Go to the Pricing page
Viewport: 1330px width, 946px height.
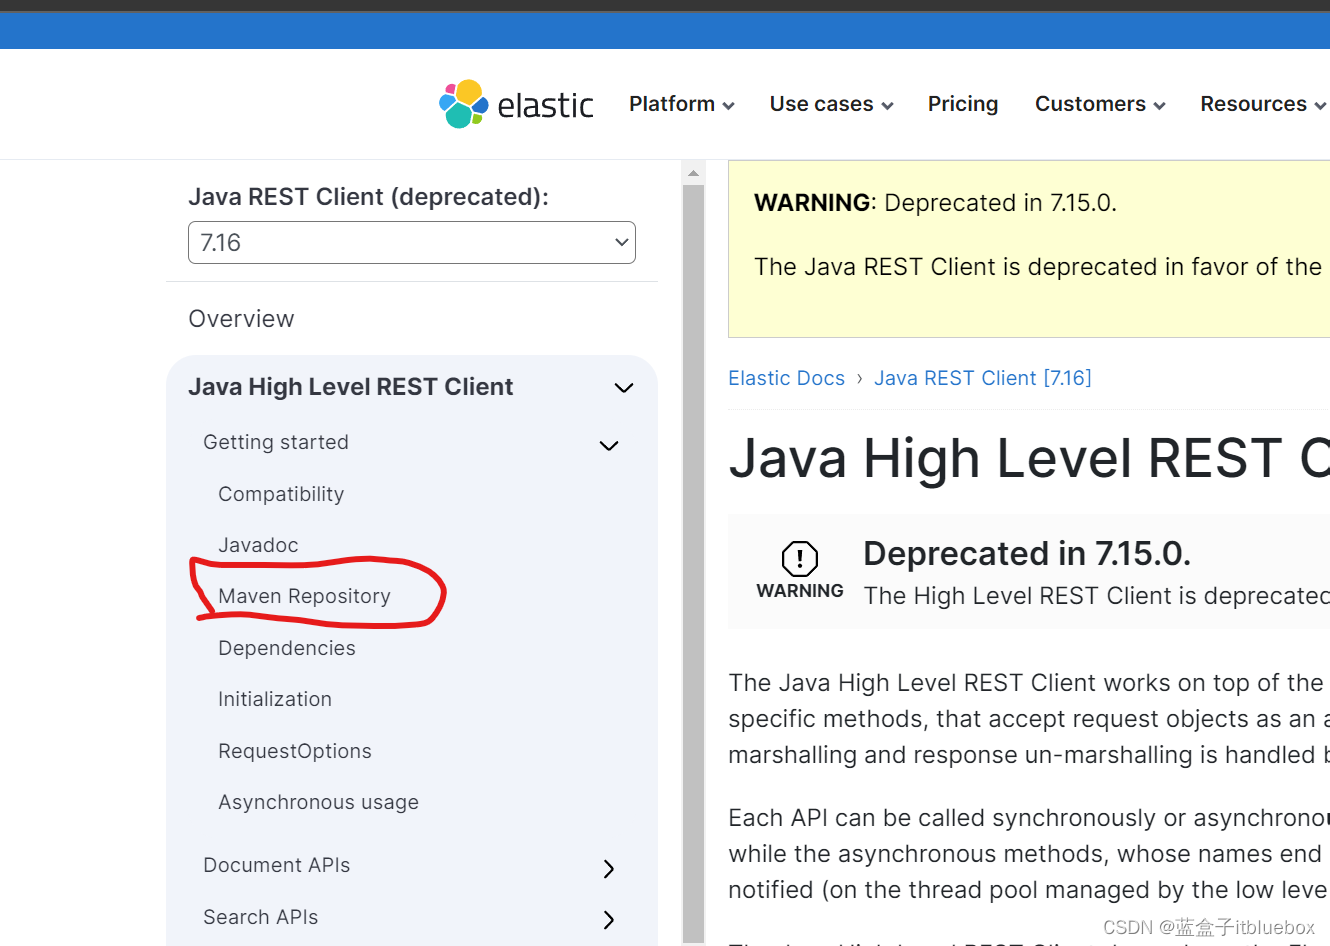click(x=963, y=104)
